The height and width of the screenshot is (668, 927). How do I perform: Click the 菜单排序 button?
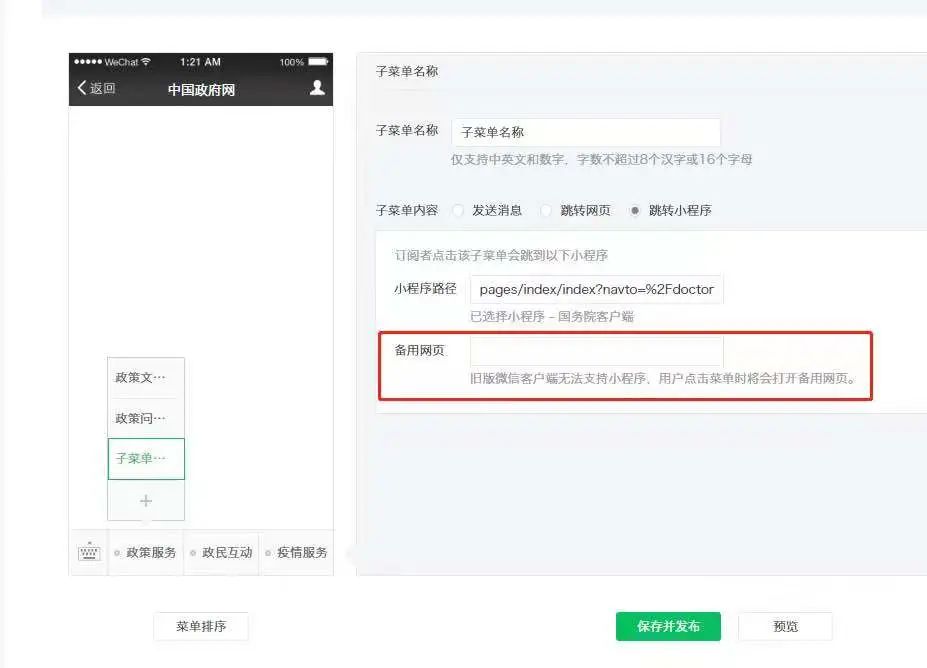pyautogui.click(x=201, y=627)
